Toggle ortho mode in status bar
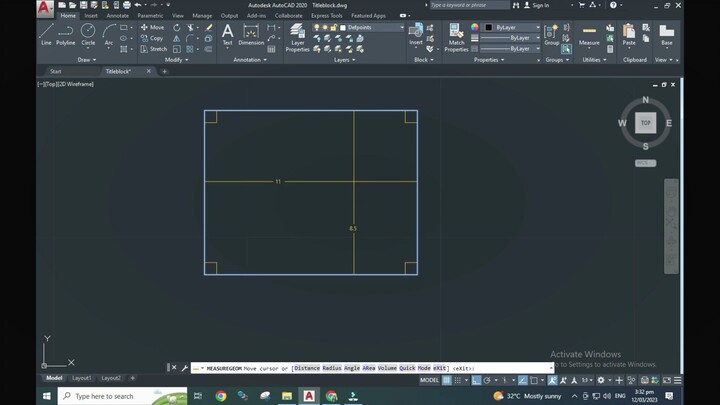Viewport: 720px width, 405px height. 476,380
